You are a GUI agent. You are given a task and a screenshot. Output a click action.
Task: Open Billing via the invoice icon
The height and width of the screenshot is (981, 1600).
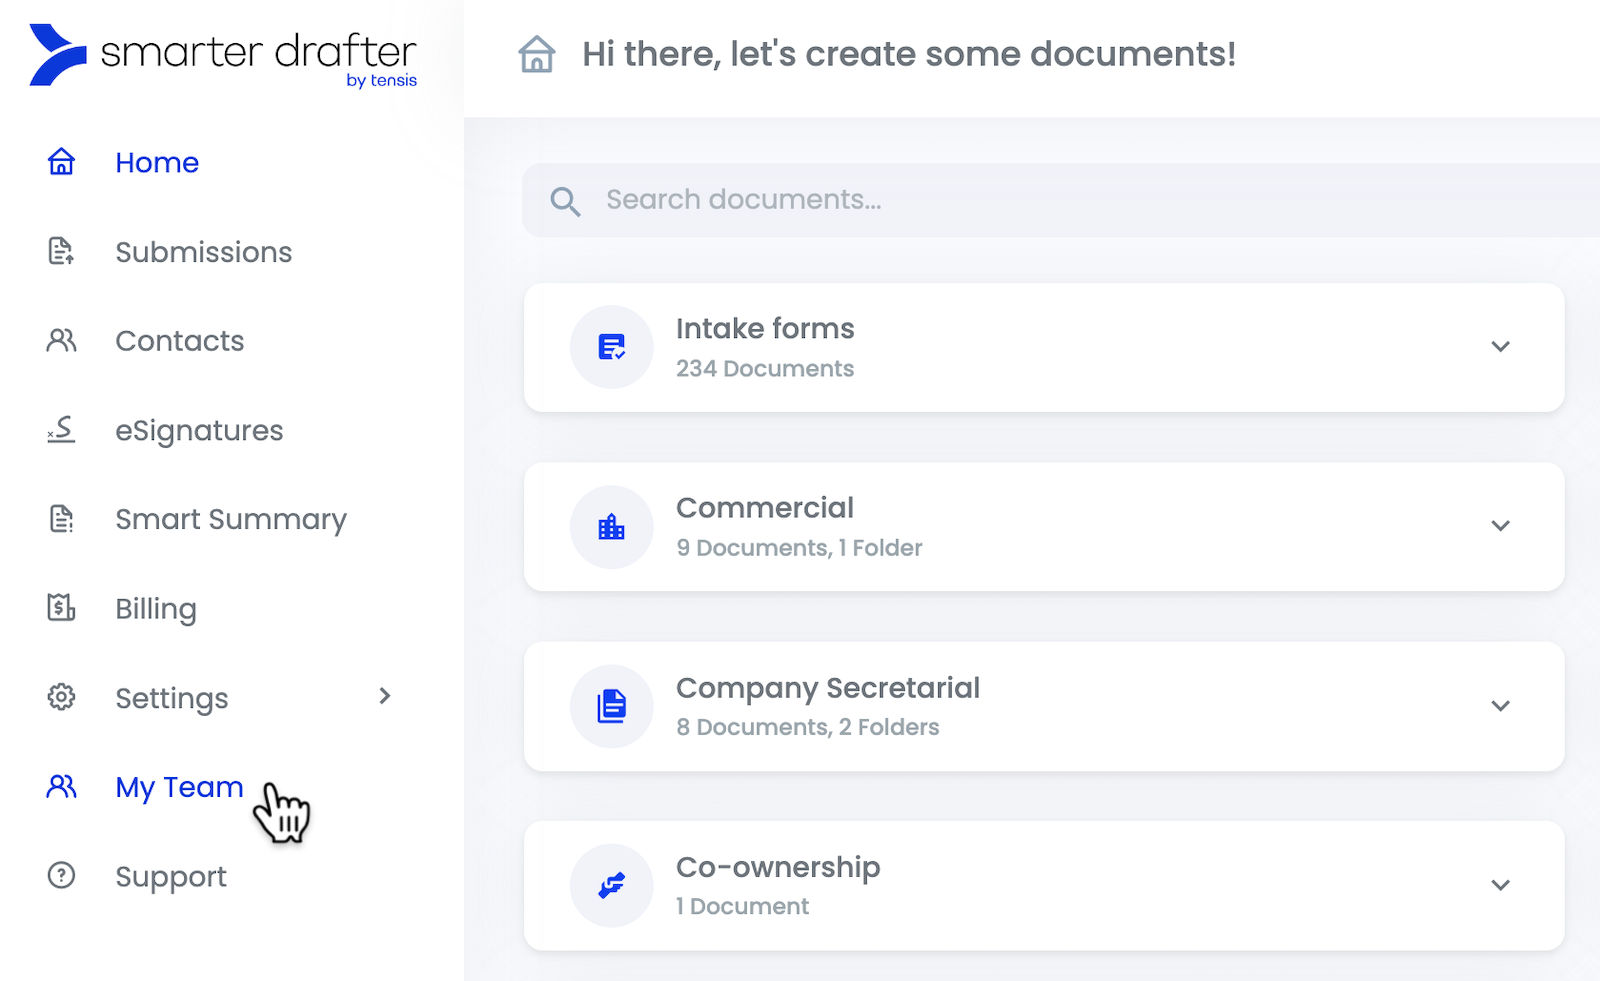coord(60,607)
